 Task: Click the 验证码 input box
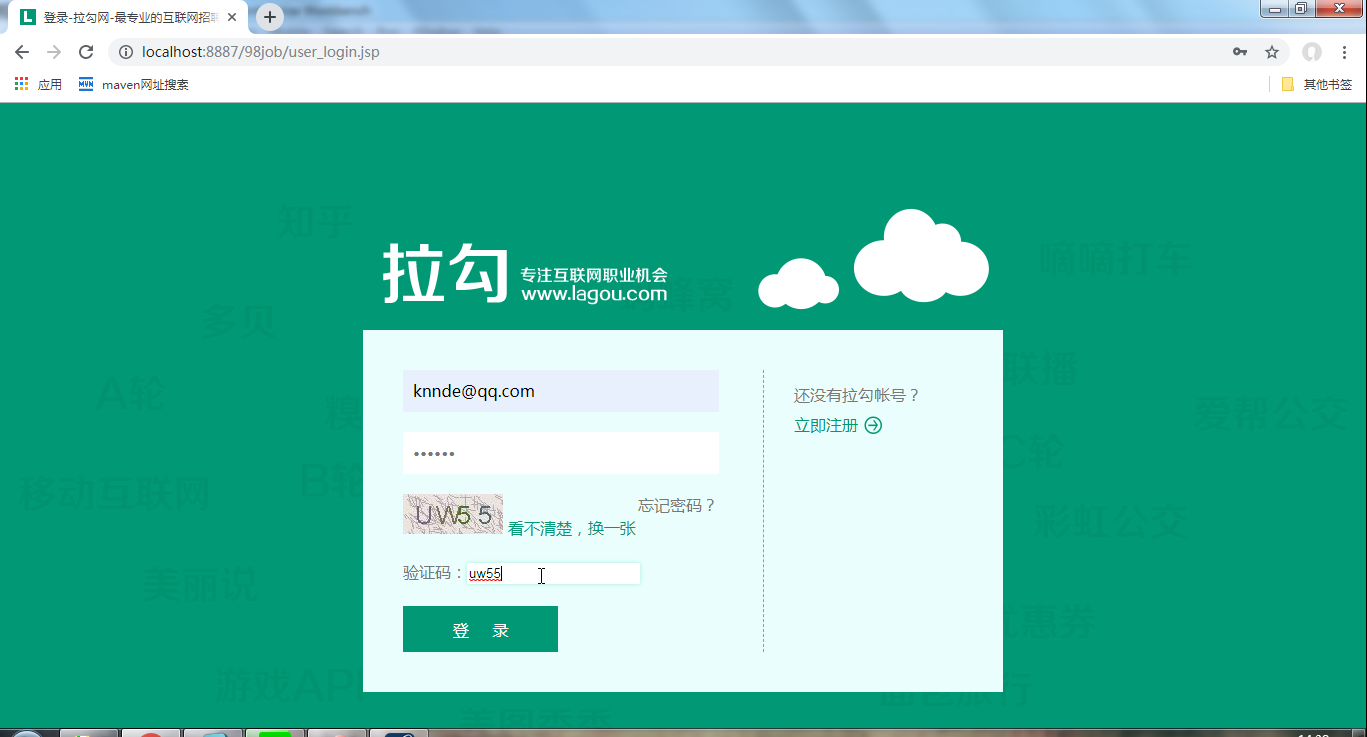pyautogui.click(x=554, y=573)
